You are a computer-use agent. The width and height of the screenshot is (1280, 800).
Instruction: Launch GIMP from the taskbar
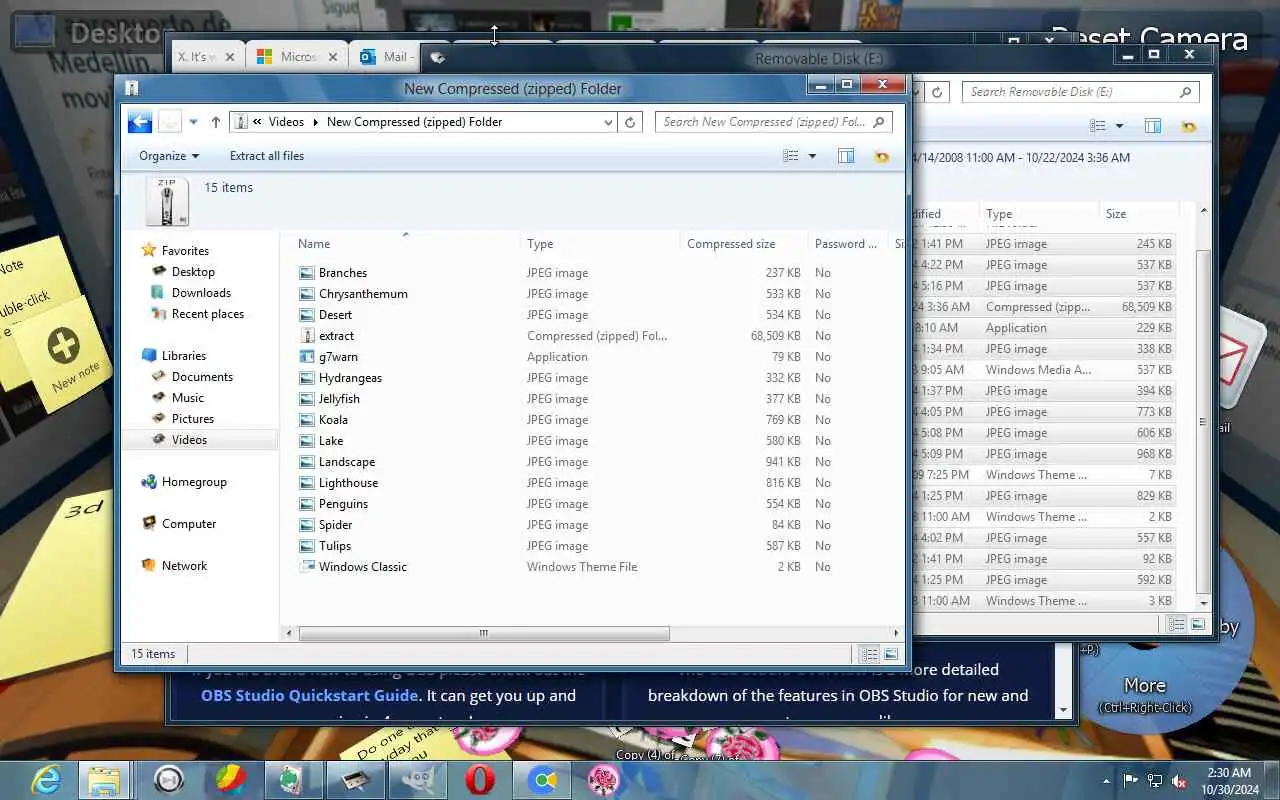point(417,780)
